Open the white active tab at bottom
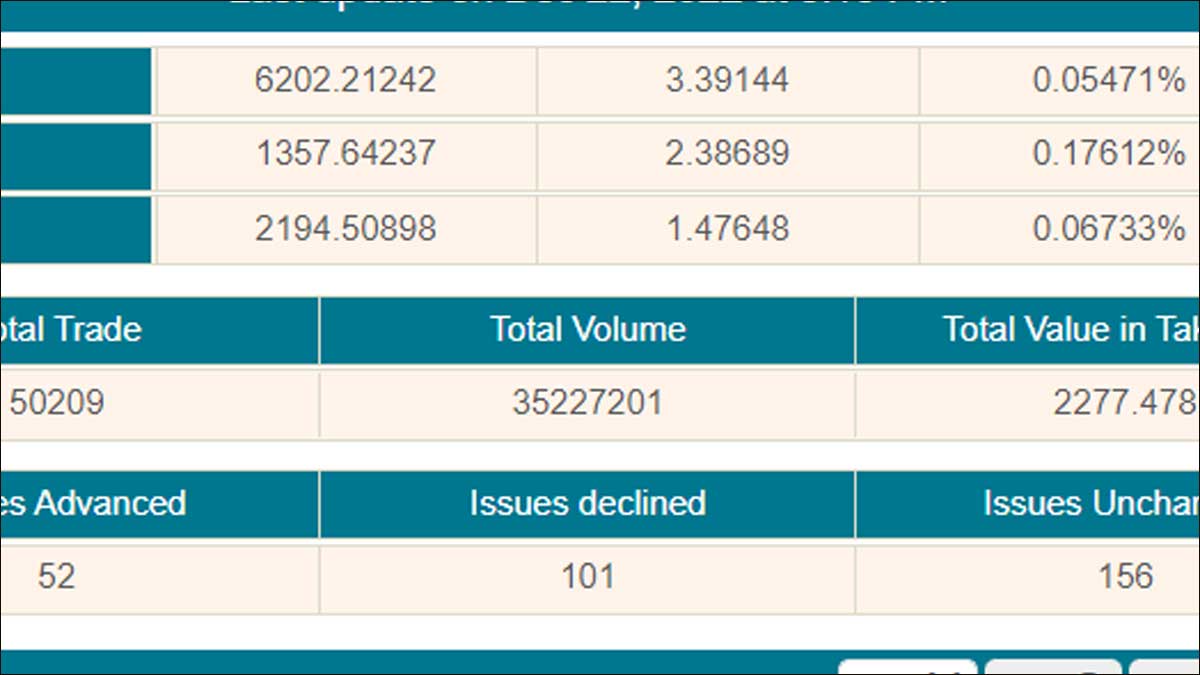This screenshot has height=675, width=1200. (907, 668)
